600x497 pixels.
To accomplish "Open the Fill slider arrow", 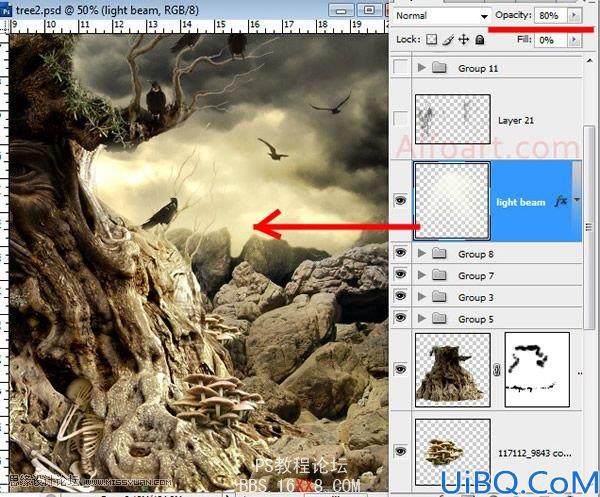I will [574, 39].
